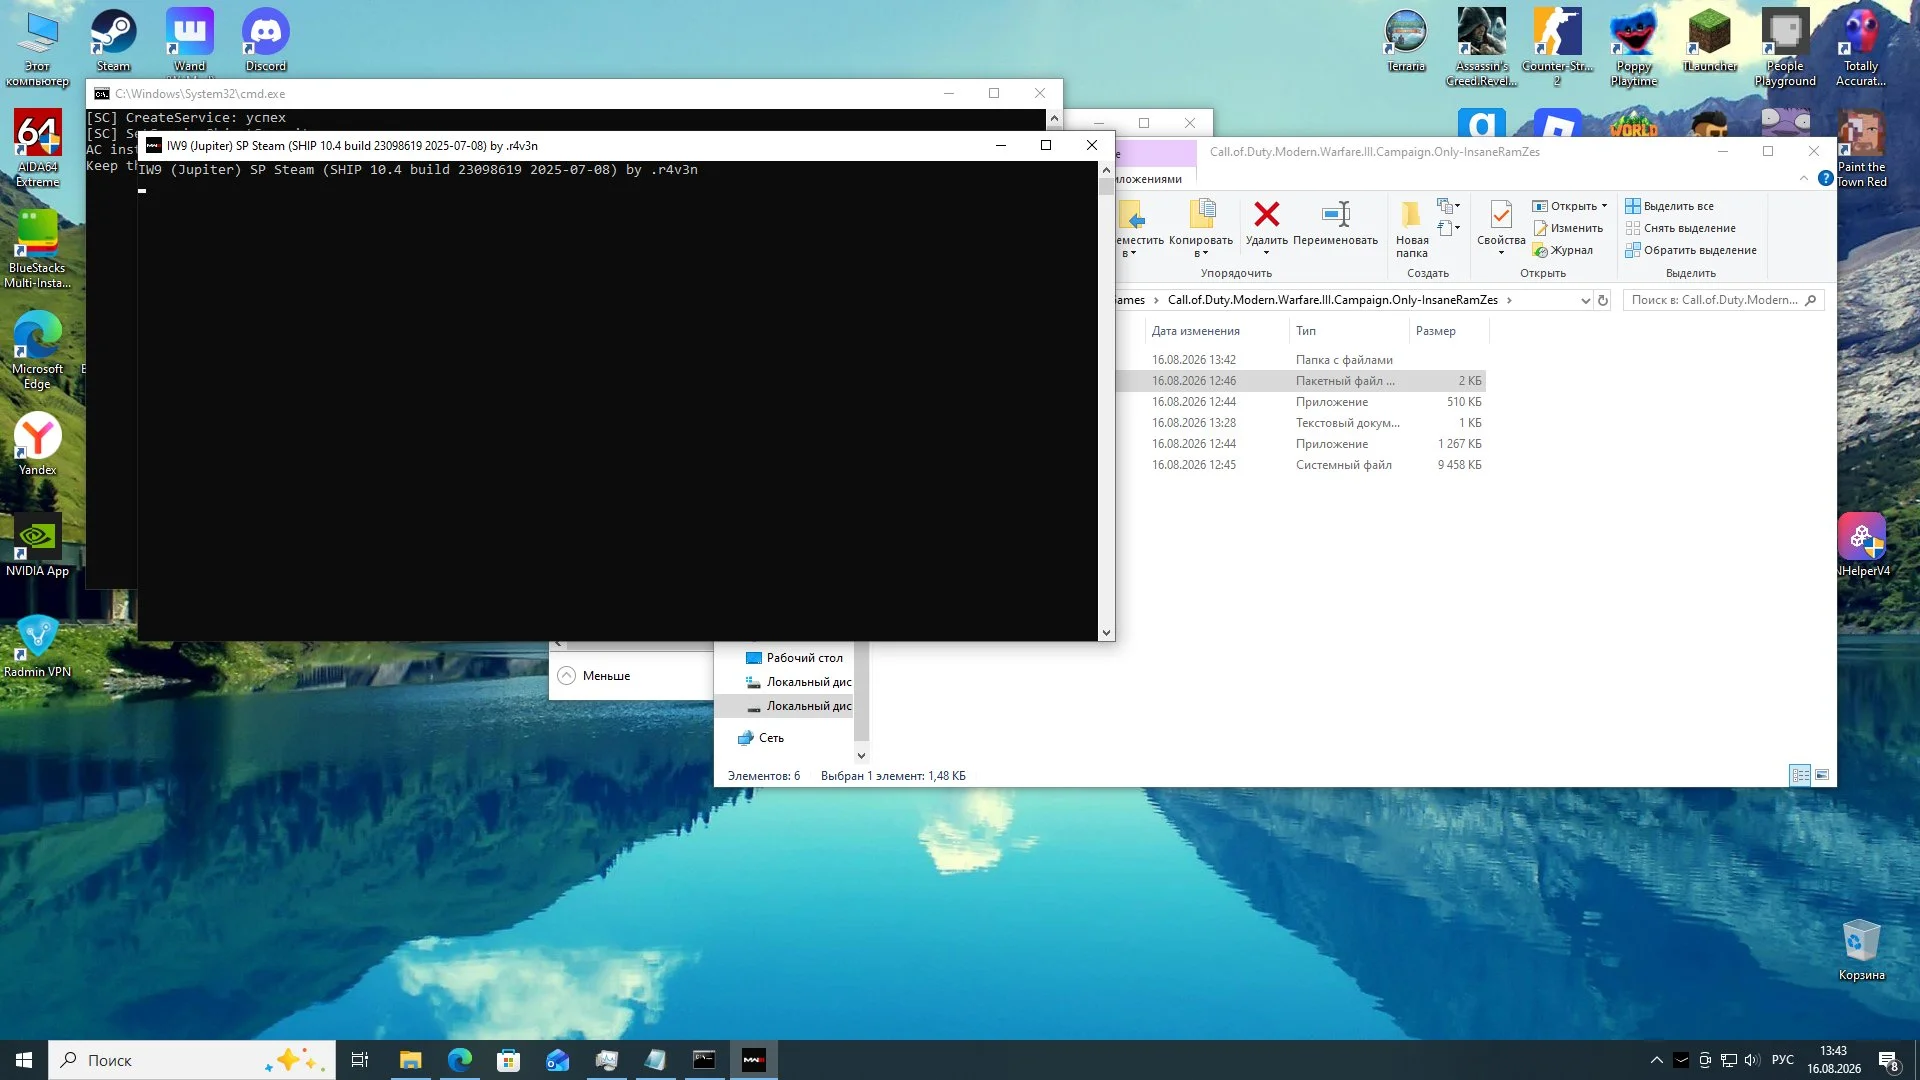Open the Steam desktop shortcut
1920x1080 pixels.
pyautogui.click(x=113, y=40)
